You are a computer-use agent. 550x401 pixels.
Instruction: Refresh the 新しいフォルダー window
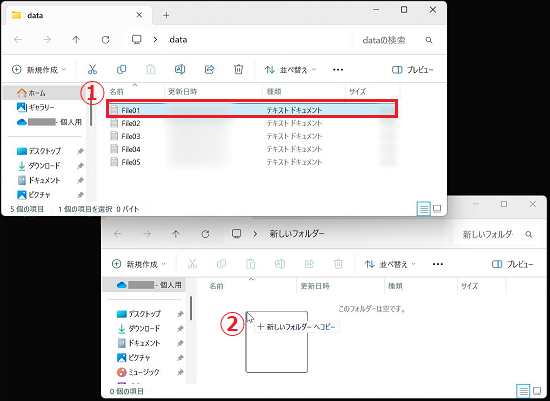[x=205, y=234]
